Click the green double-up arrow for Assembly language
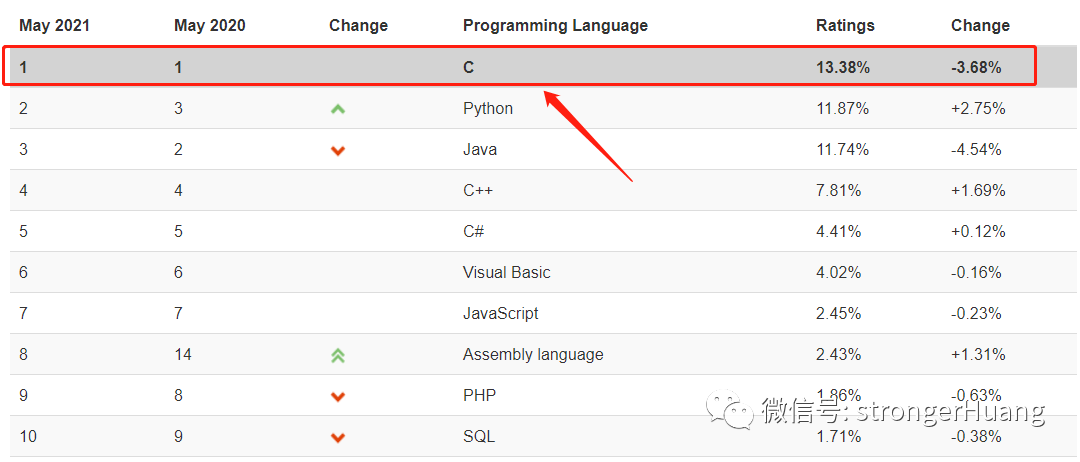This screenshot has width=1080, height=462. click(x=338, y=355)
